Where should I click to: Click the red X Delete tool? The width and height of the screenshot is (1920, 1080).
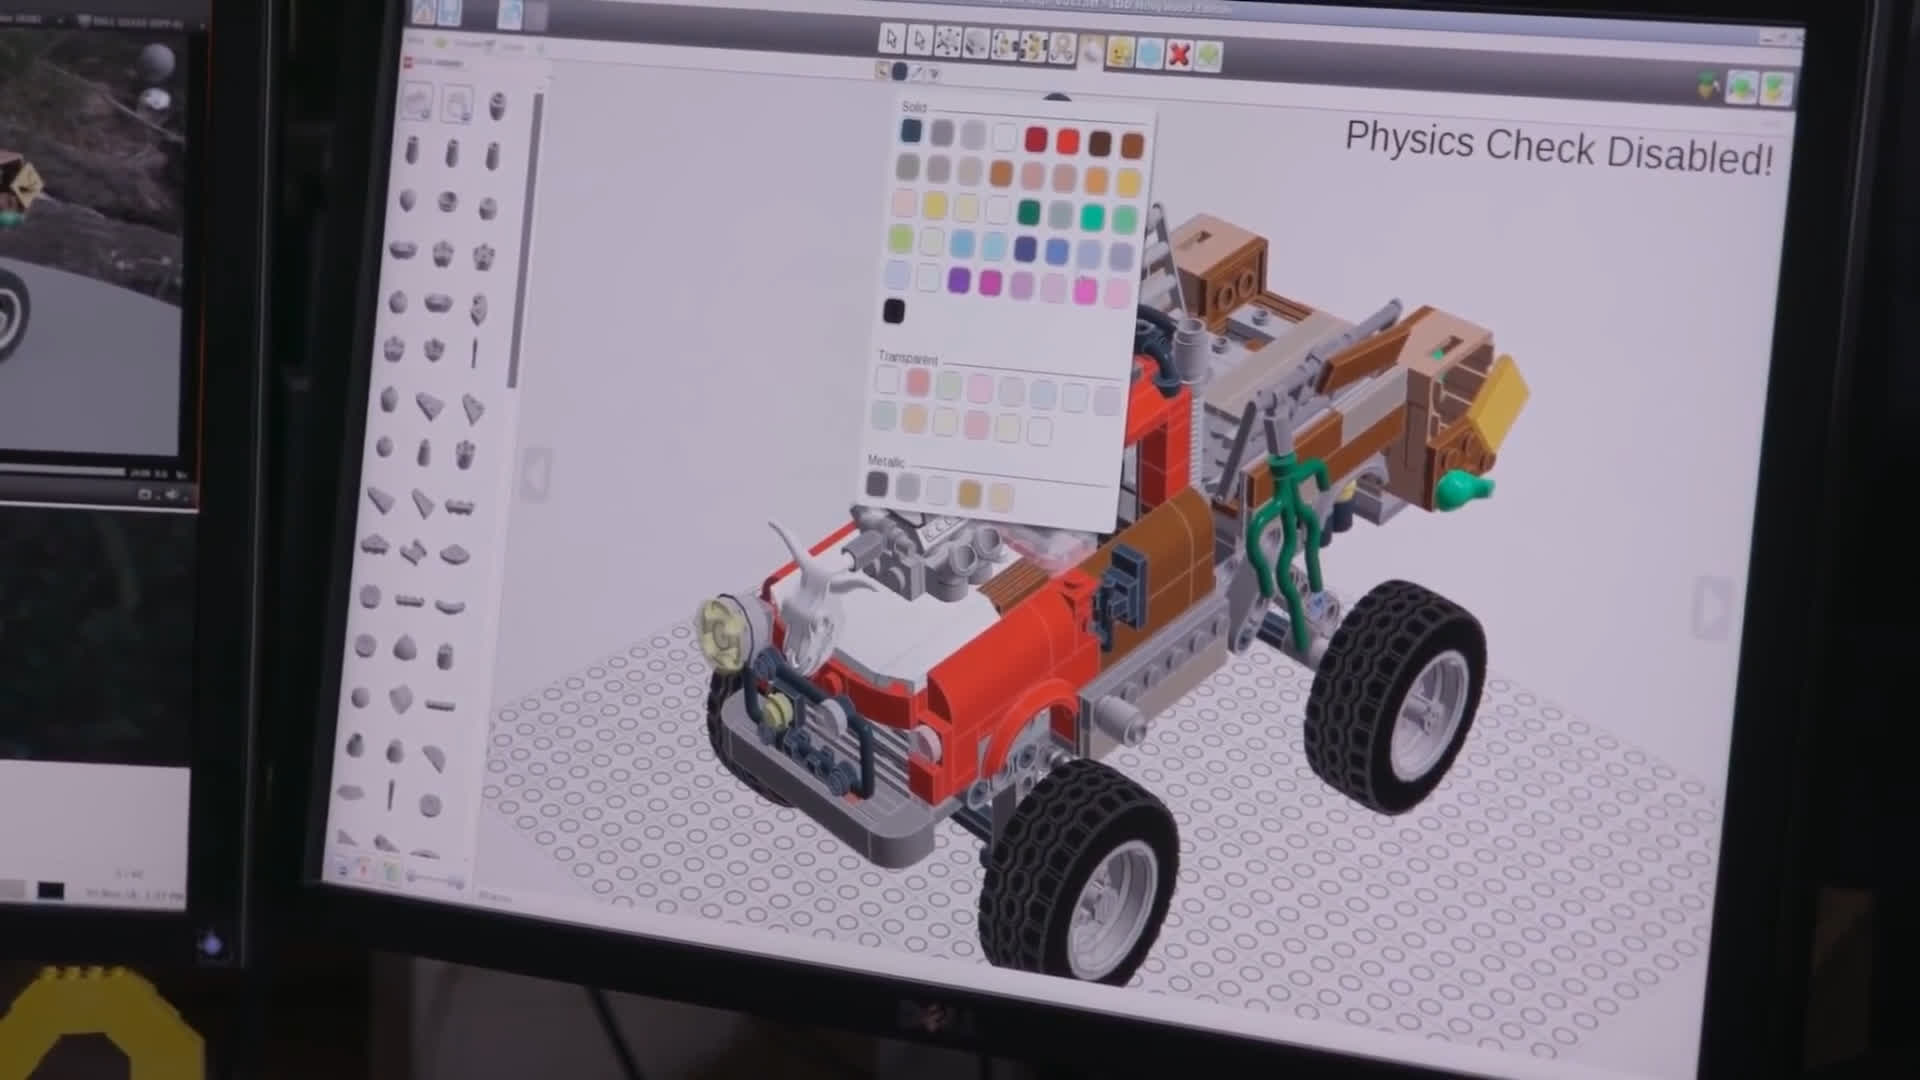[1178, 53]
